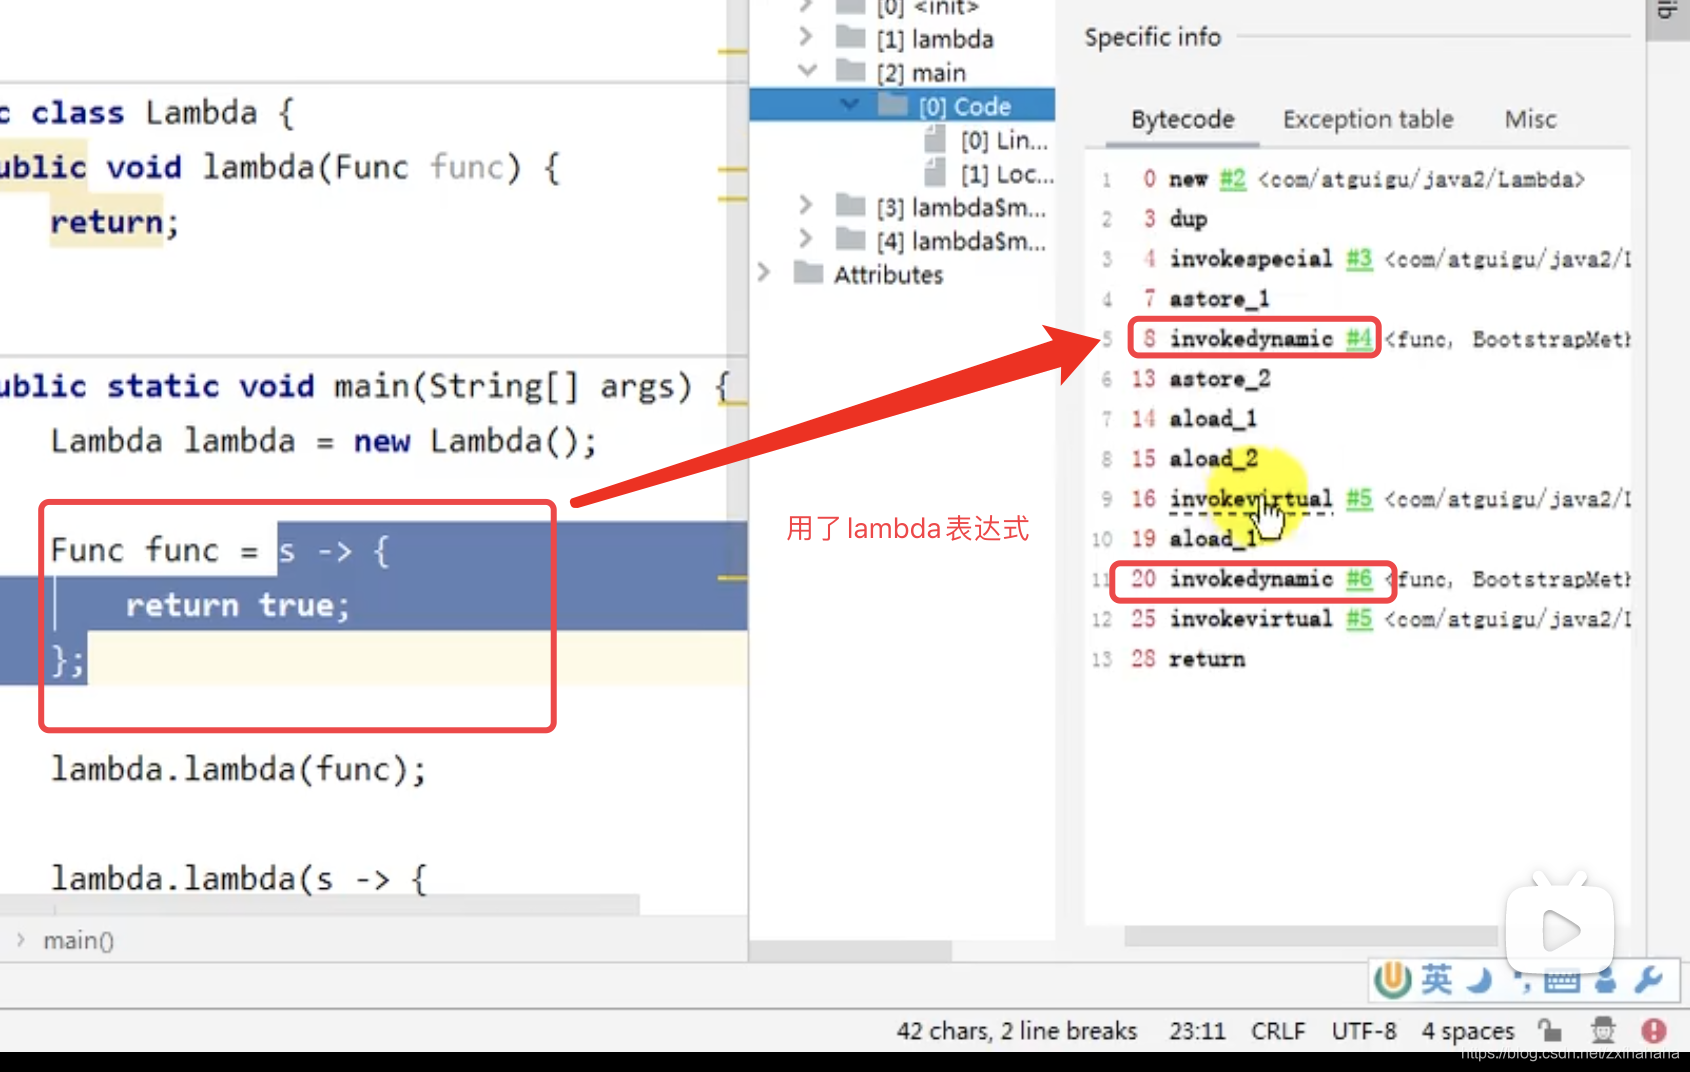
Task: Click the 'new' instruction at offset 0
Action: coord(1188,179)
